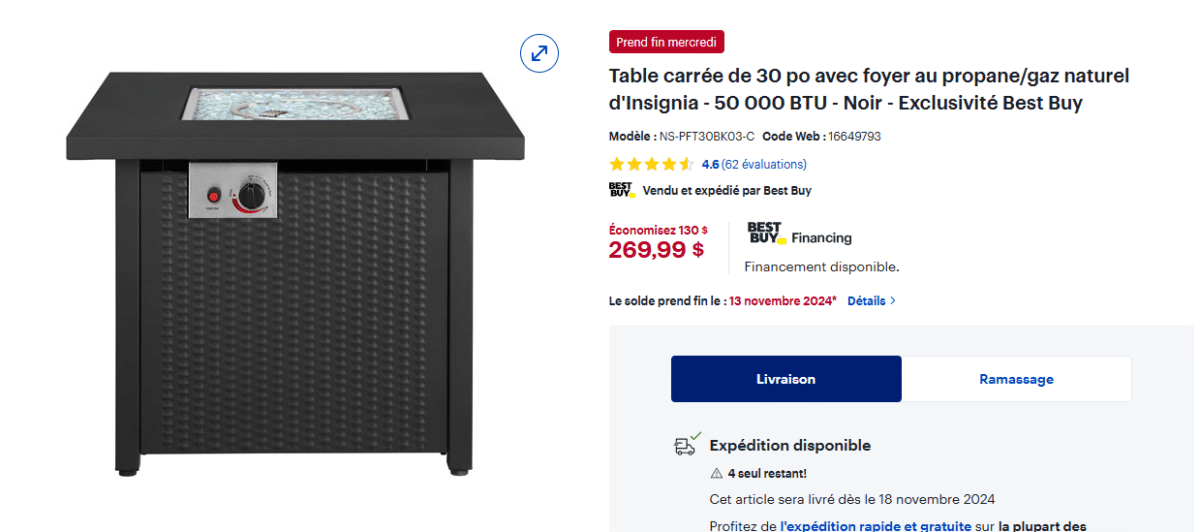The image size is (1200, 532).
Task: Click the "Expédition disponible" heading
Action: (790, 445)
